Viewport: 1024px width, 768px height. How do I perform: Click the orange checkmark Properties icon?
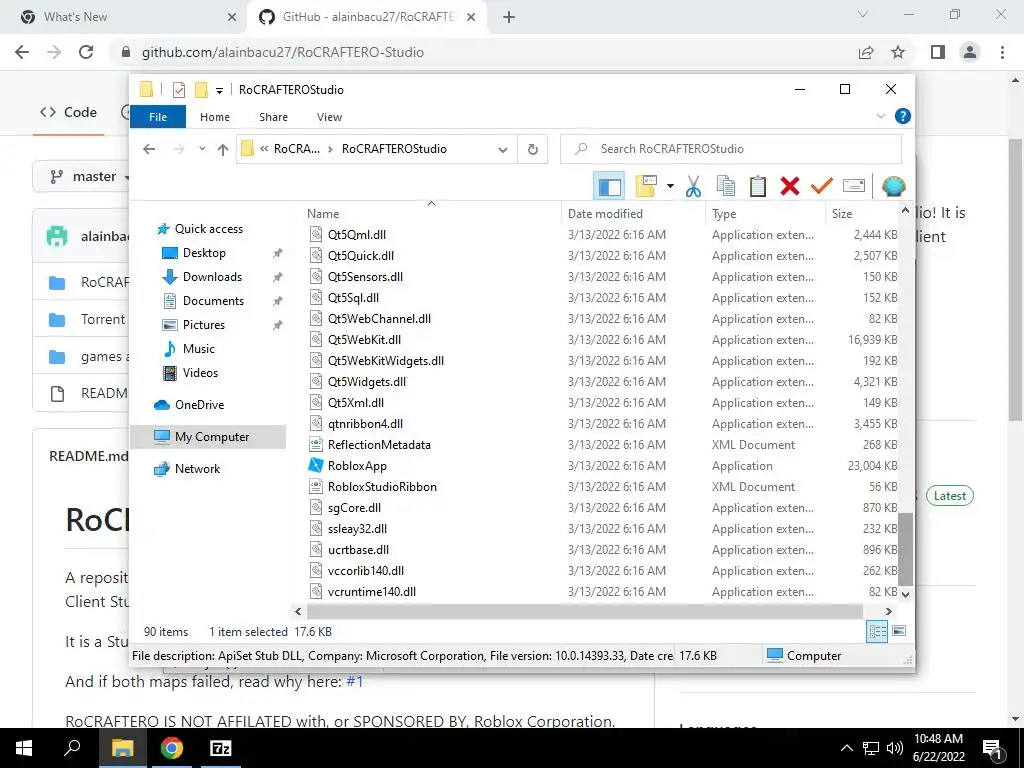click(822, 187)
